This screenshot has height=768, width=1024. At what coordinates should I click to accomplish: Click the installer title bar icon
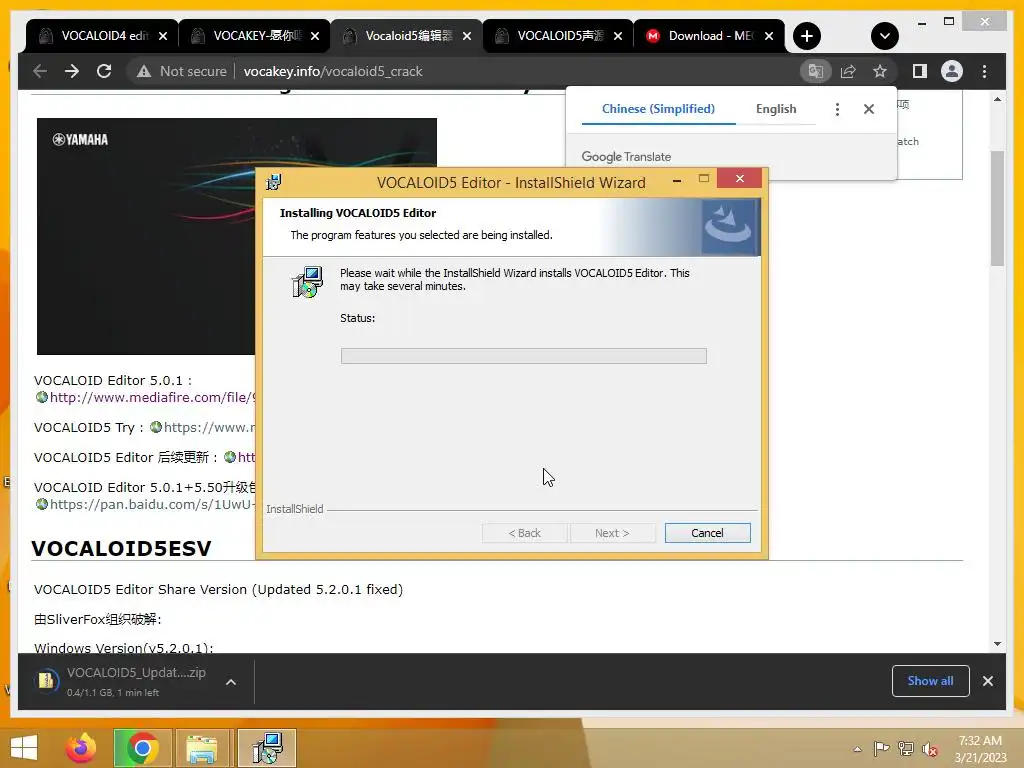point(274,182)
